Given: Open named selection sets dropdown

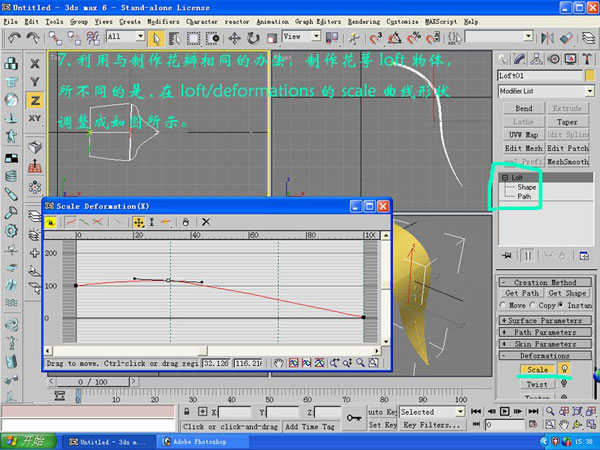Looking at the screenshot, I should [528, 37].
